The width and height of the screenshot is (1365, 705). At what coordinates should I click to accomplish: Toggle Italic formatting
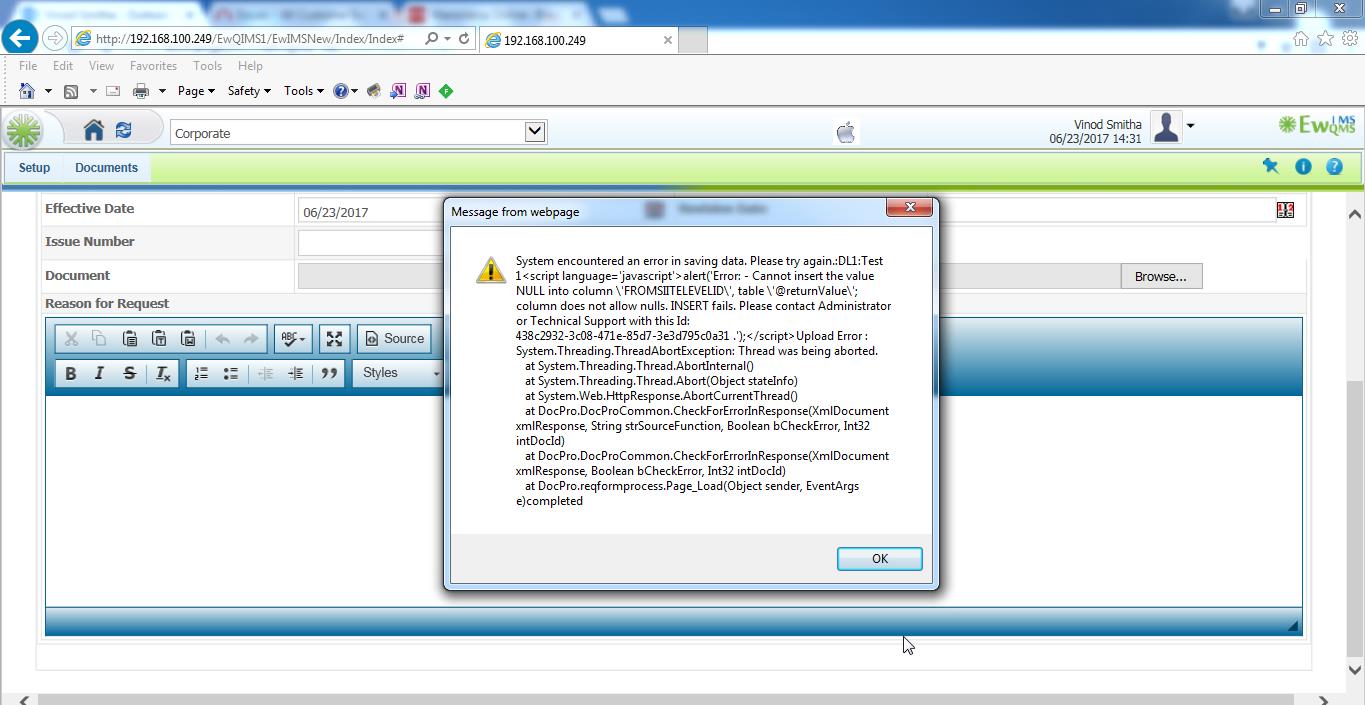(99, 373)
